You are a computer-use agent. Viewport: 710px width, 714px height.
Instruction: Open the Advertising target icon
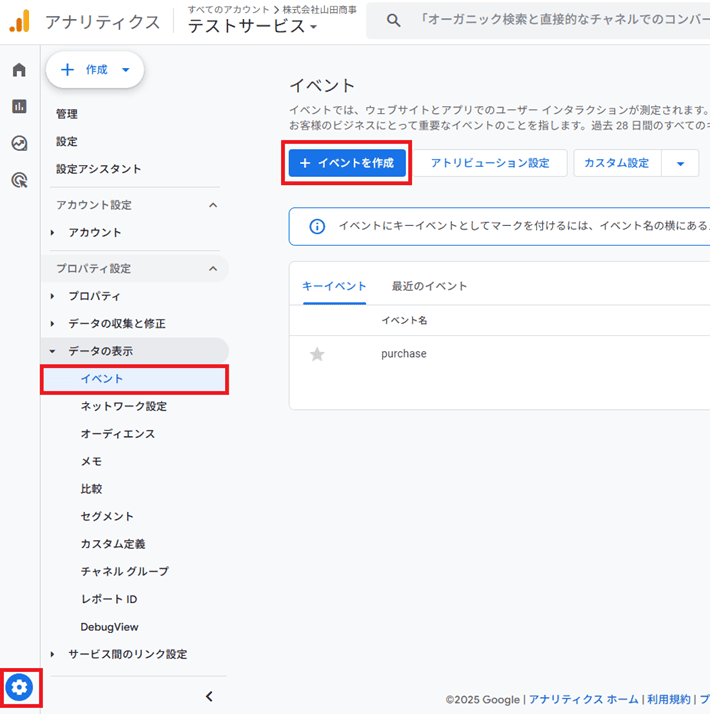(x=19, y=180)
